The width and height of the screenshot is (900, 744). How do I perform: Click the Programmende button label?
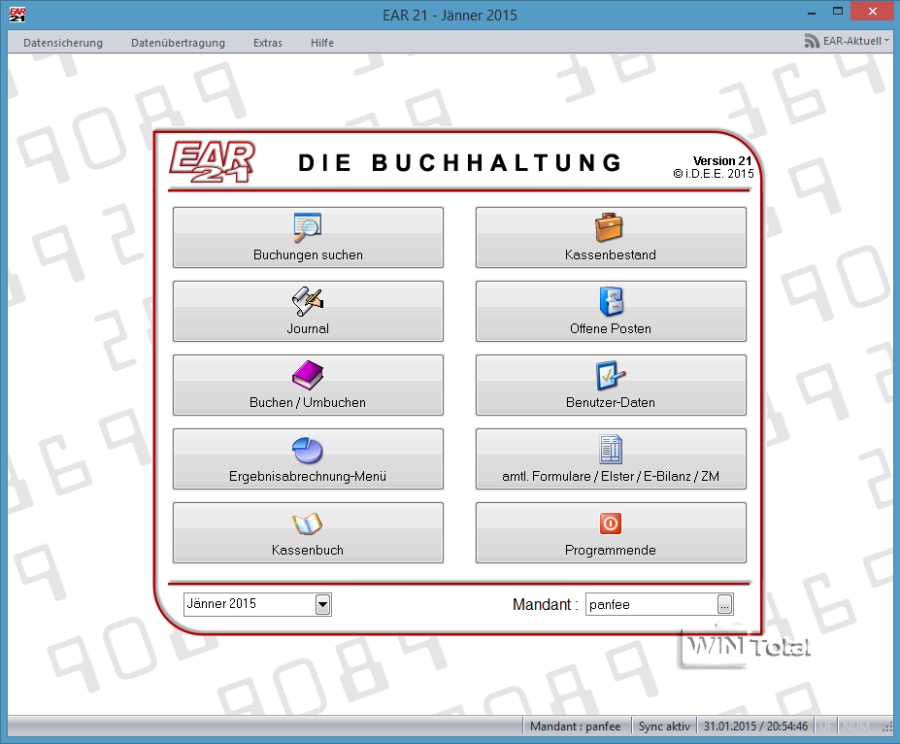pos(611,550)
